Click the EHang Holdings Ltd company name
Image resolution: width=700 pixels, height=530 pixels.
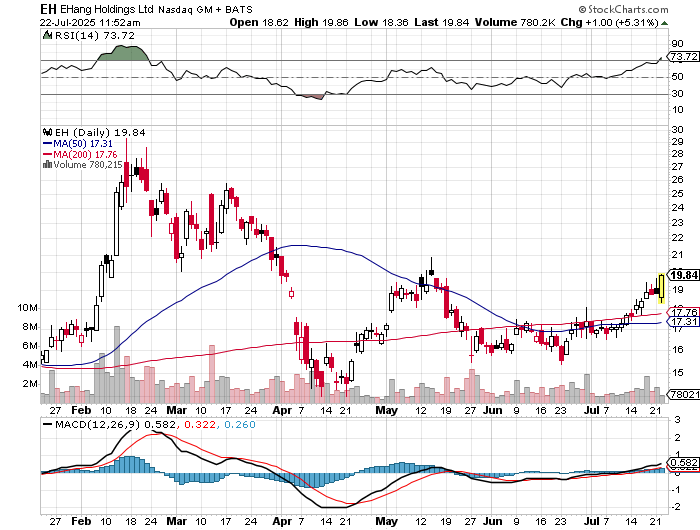107,9
